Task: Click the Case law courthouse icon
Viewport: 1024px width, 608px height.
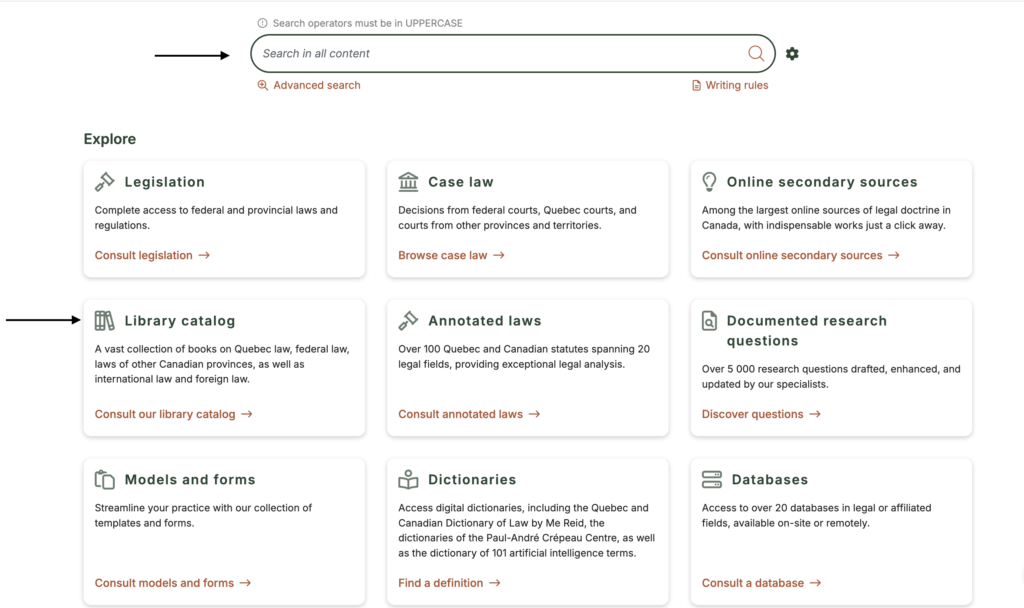Action: click(408, 182)
